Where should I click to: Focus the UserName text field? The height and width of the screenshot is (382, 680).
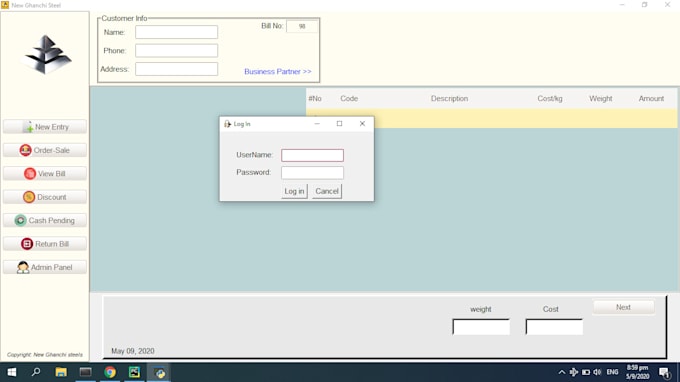tap(312, 155)
